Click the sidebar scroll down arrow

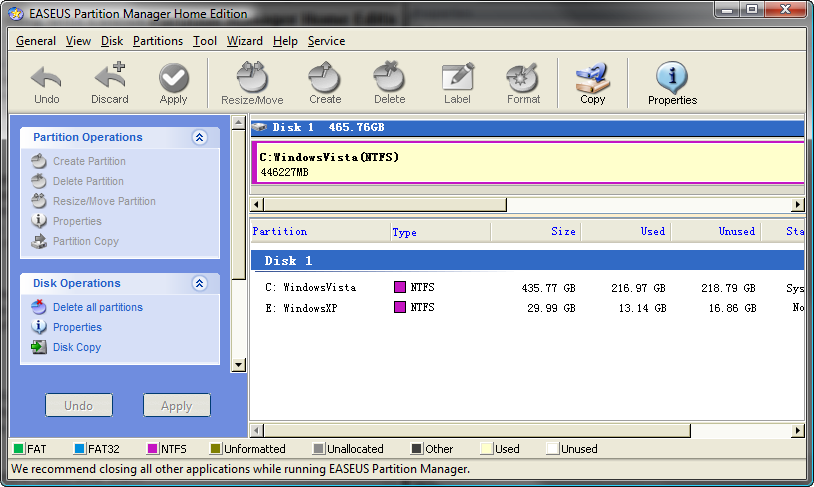(238, 364)
